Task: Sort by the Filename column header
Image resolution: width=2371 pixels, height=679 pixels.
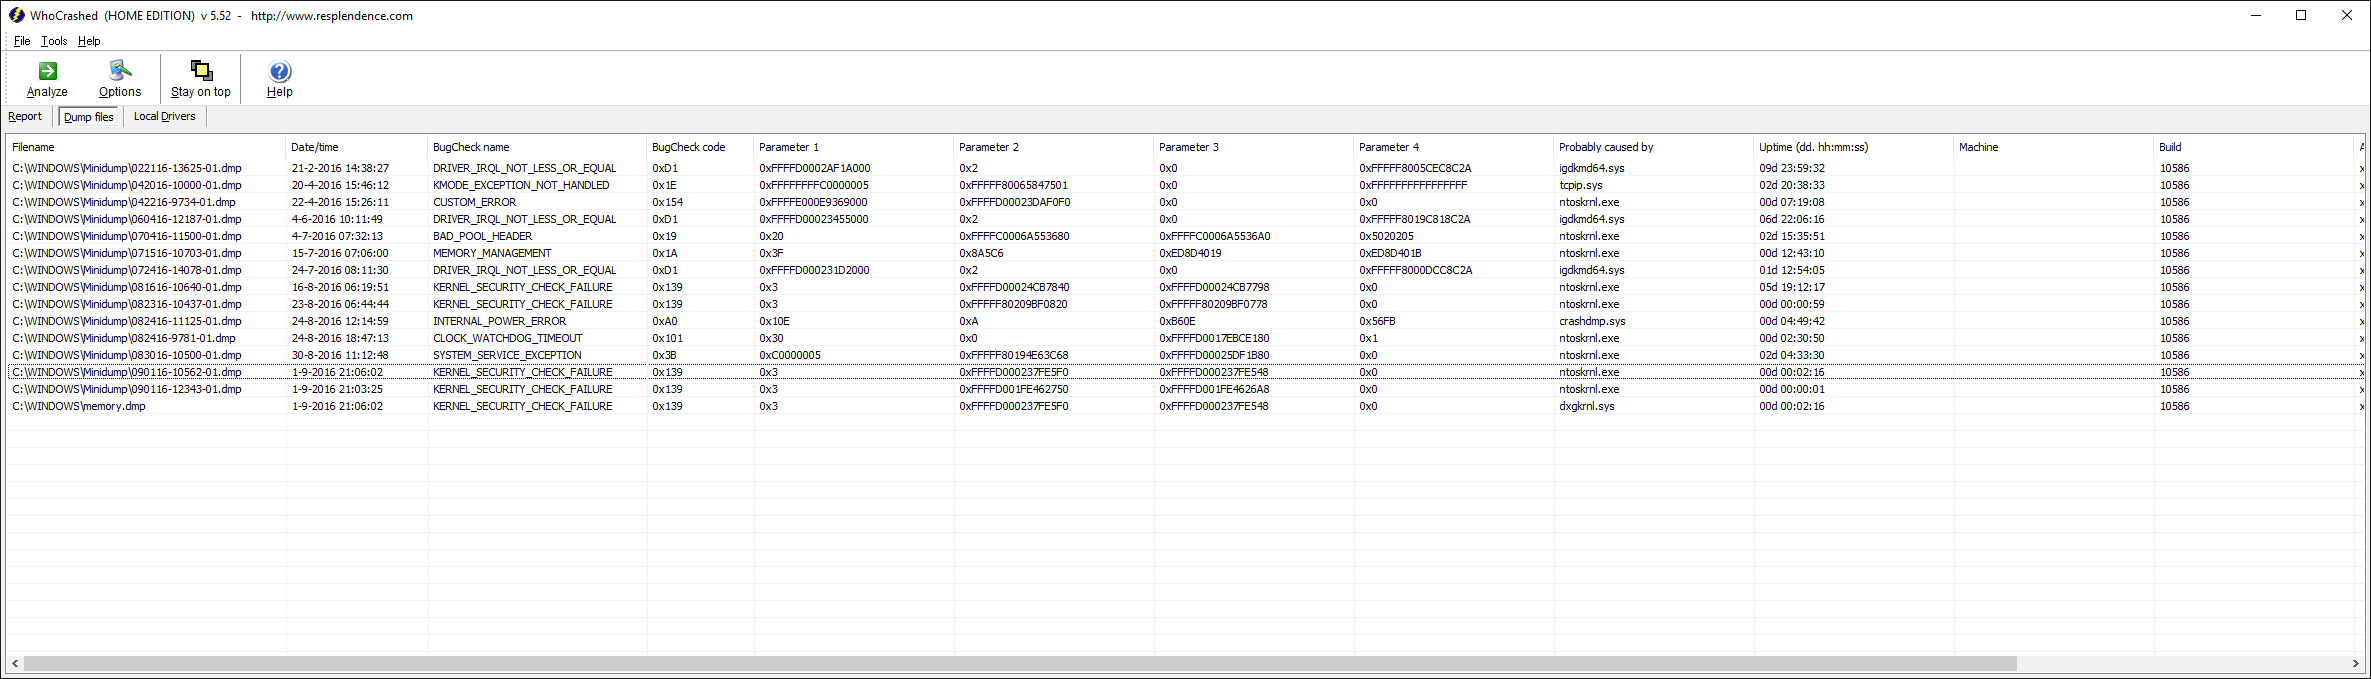Action: click(146, 147)
